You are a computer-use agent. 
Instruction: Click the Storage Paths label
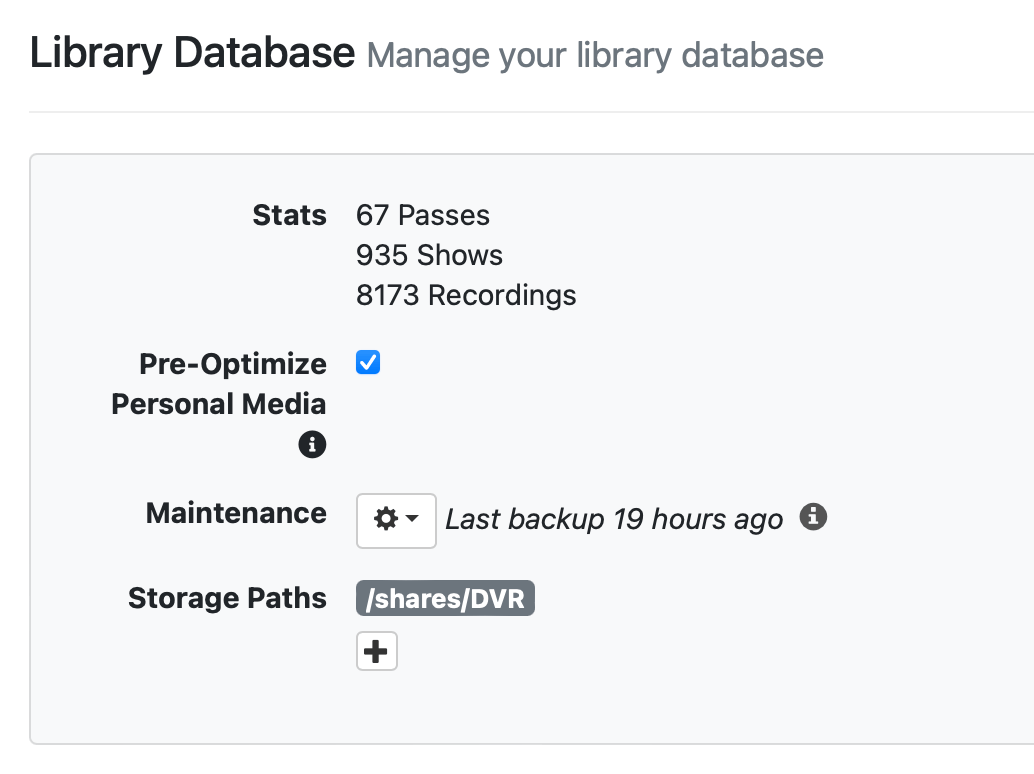(227, 598)
